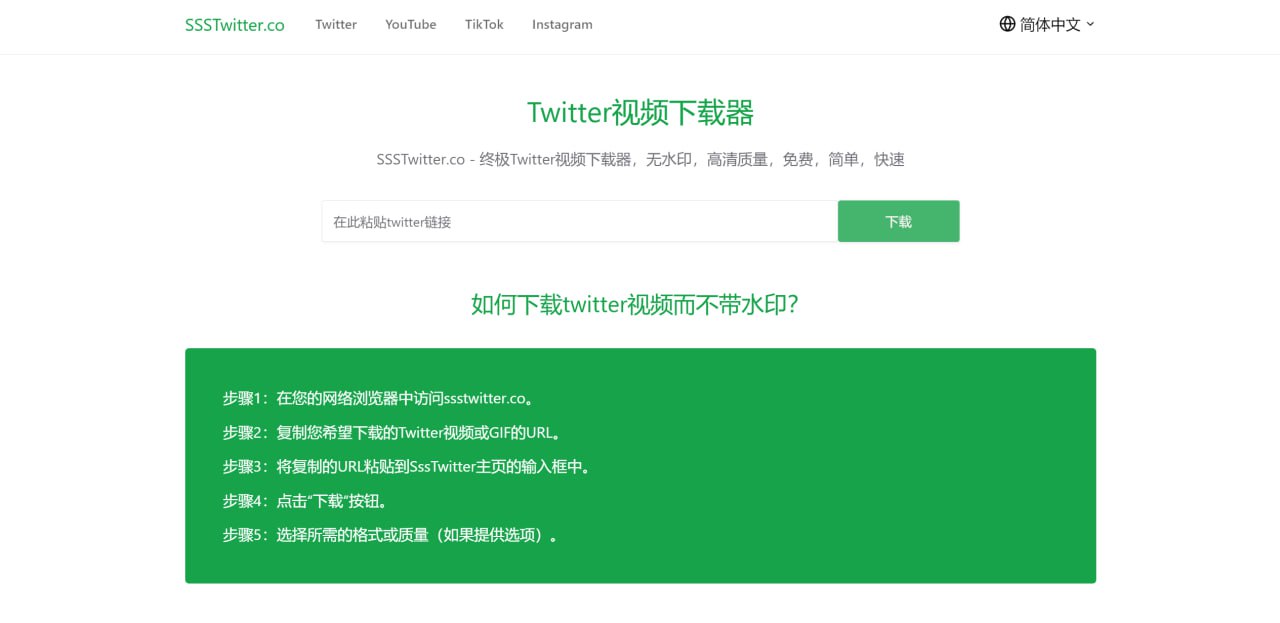Click the globe language icon
1280x623 pixels.
(1008, 24)
